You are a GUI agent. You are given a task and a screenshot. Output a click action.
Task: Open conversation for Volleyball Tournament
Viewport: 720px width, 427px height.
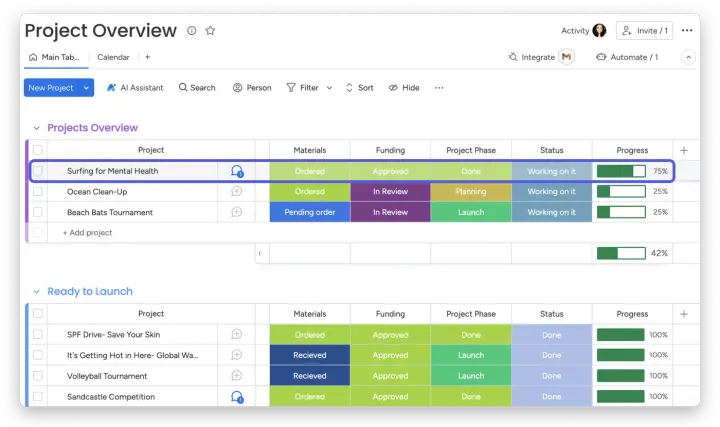(236, 376)
